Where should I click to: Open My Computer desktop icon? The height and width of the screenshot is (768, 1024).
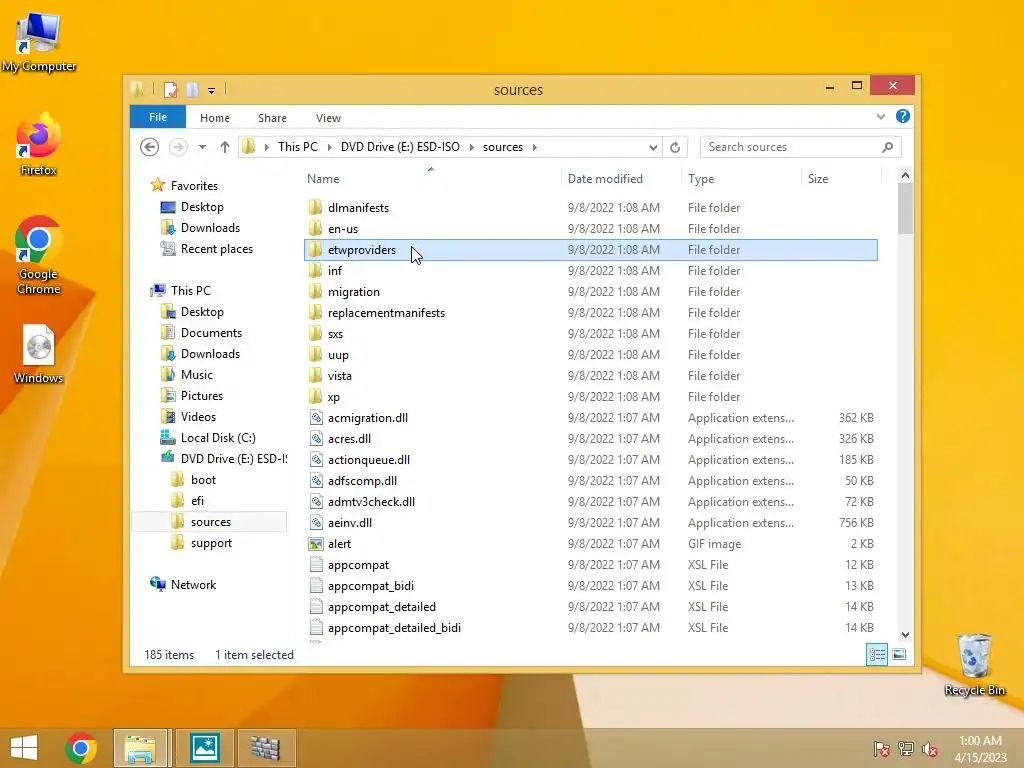point(39,40)
